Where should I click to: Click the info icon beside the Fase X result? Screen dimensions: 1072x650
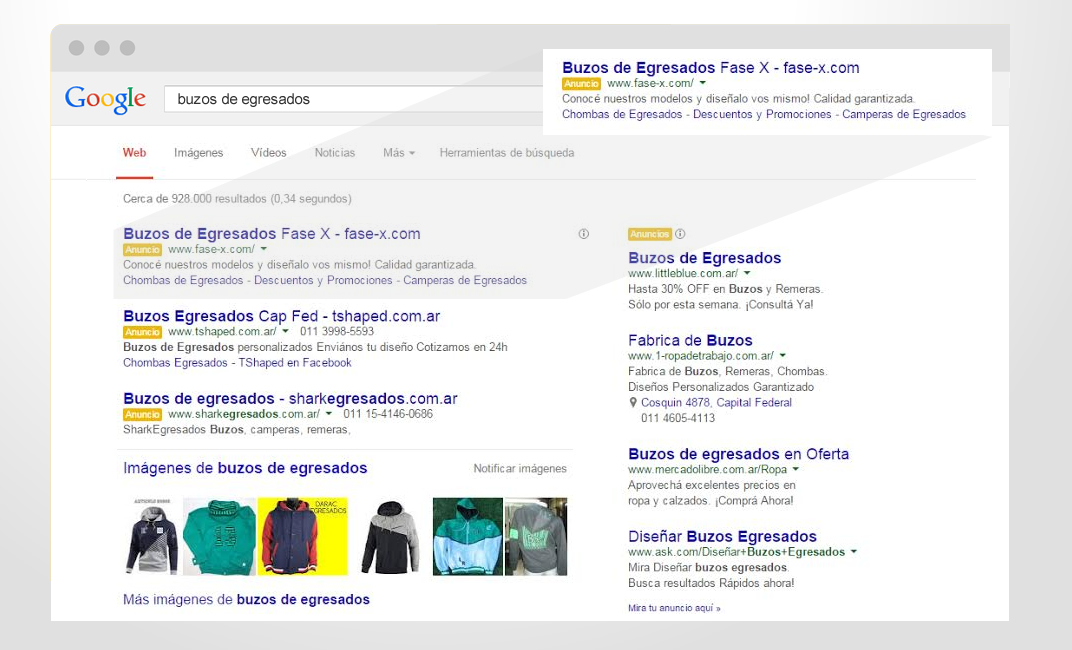(x=584, y=234)
